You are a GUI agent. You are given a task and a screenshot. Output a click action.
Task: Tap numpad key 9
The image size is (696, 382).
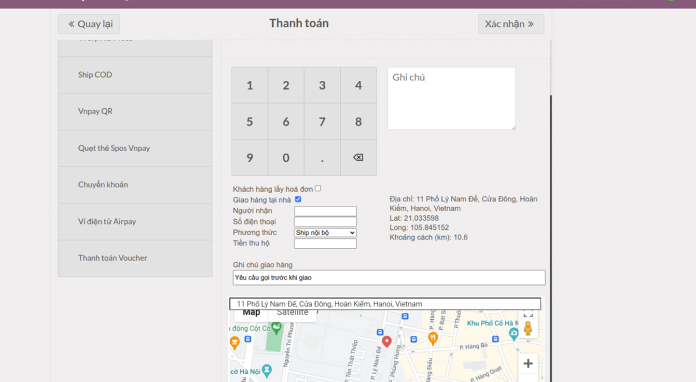click(x=249, y=158)
